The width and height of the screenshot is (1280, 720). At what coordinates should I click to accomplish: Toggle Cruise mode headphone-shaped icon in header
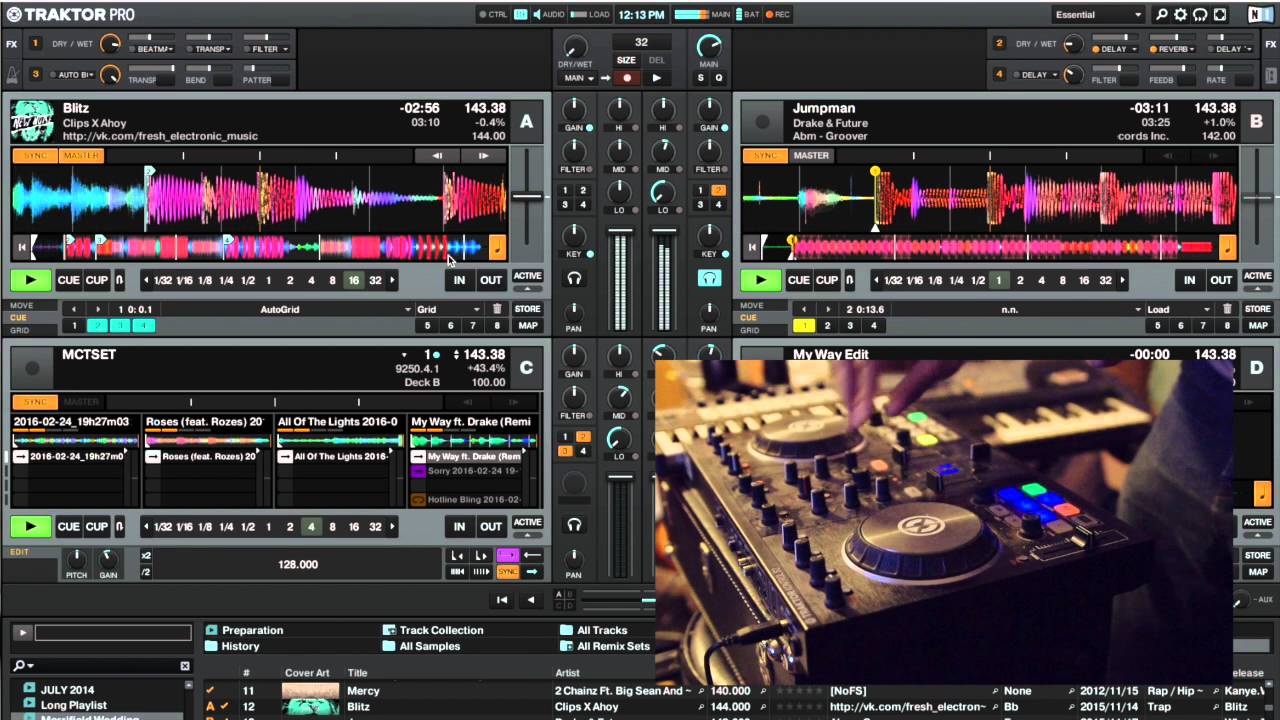click(1200, 15)
